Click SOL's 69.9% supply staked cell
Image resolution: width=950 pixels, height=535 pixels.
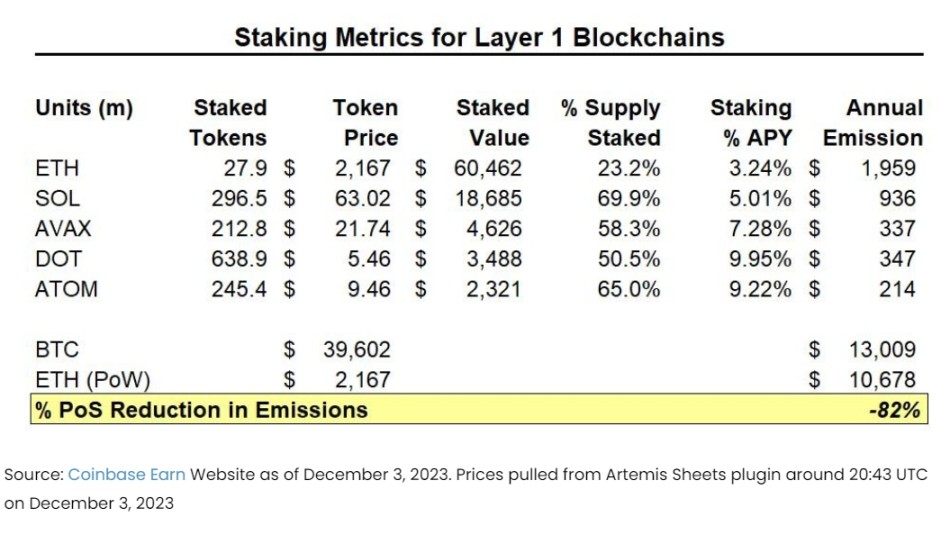pos(628,199)
